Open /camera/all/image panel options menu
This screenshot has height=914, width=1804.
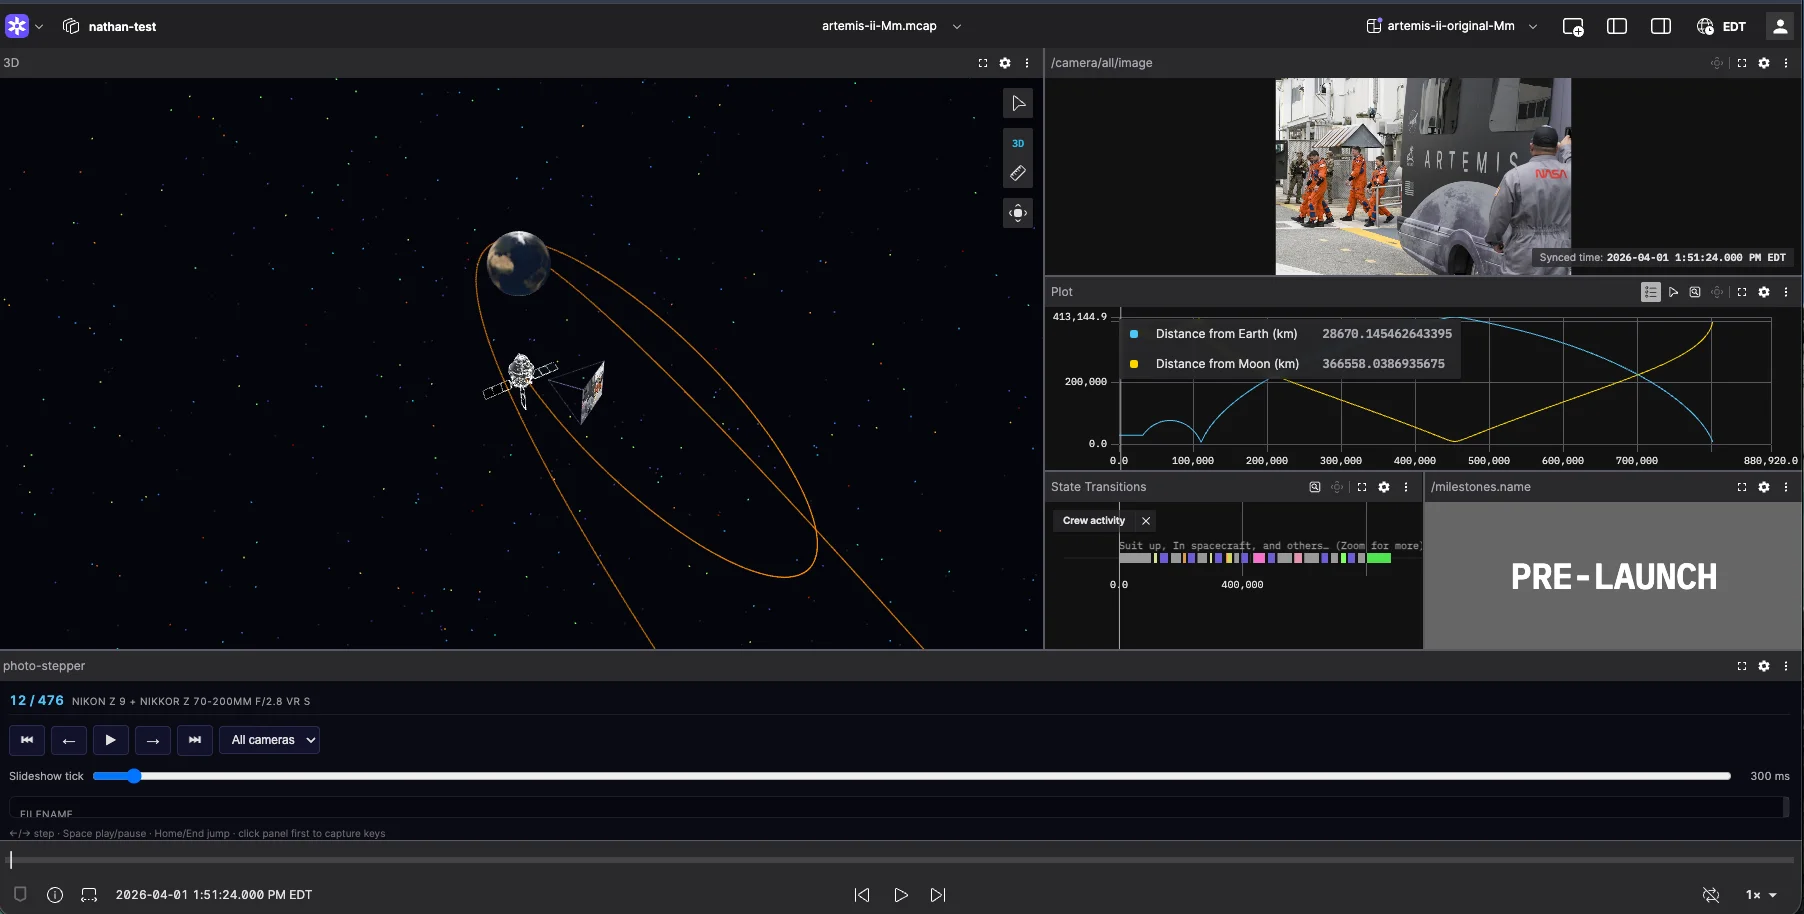(1786, 63)
